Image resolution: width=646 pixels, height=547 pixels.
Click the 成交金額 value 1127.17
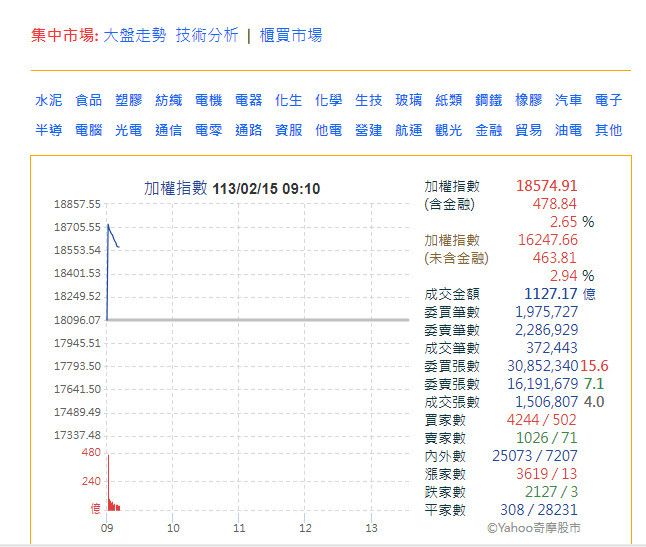tap(550, 294)
